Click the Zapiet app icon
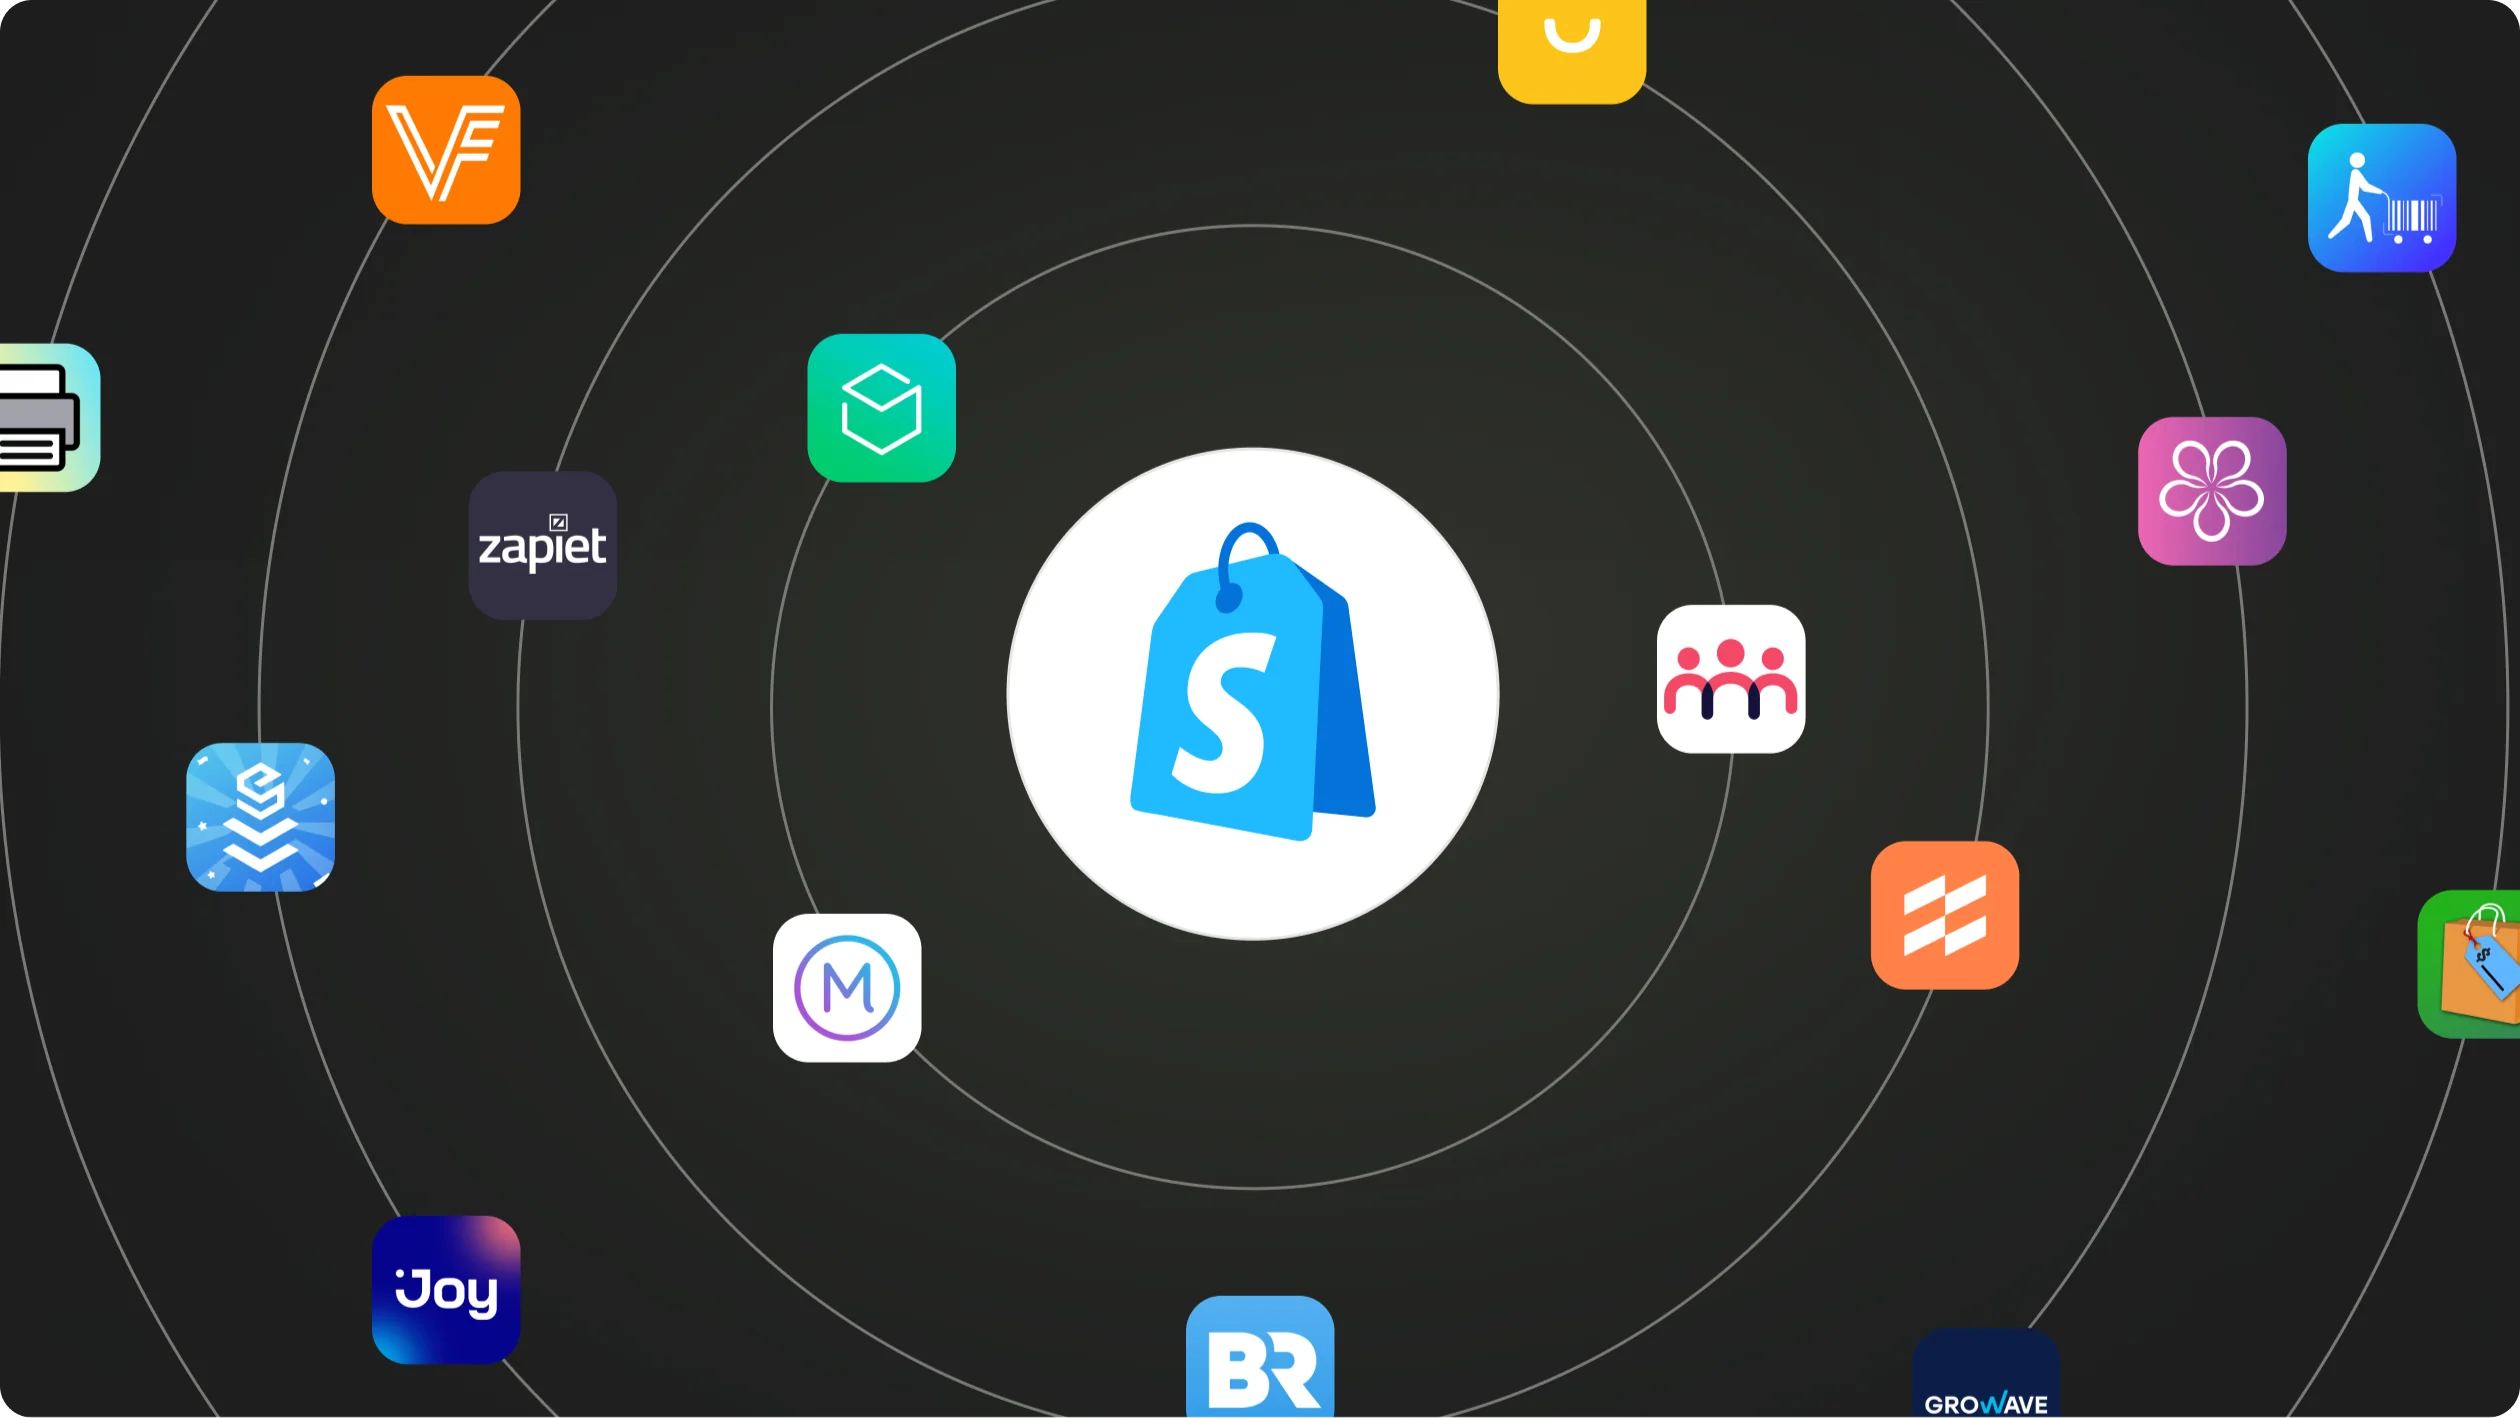 pos(543,545)
